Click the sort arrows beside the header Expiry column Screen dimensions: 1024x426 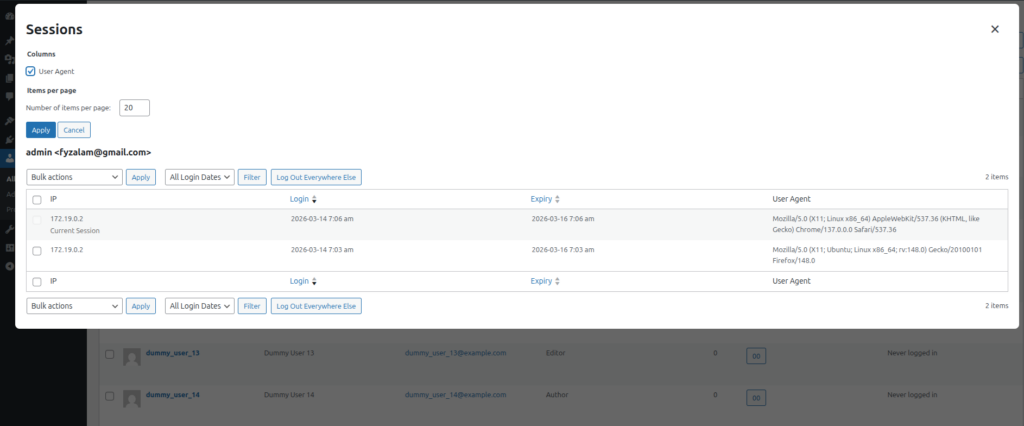(x=557, y=199)
